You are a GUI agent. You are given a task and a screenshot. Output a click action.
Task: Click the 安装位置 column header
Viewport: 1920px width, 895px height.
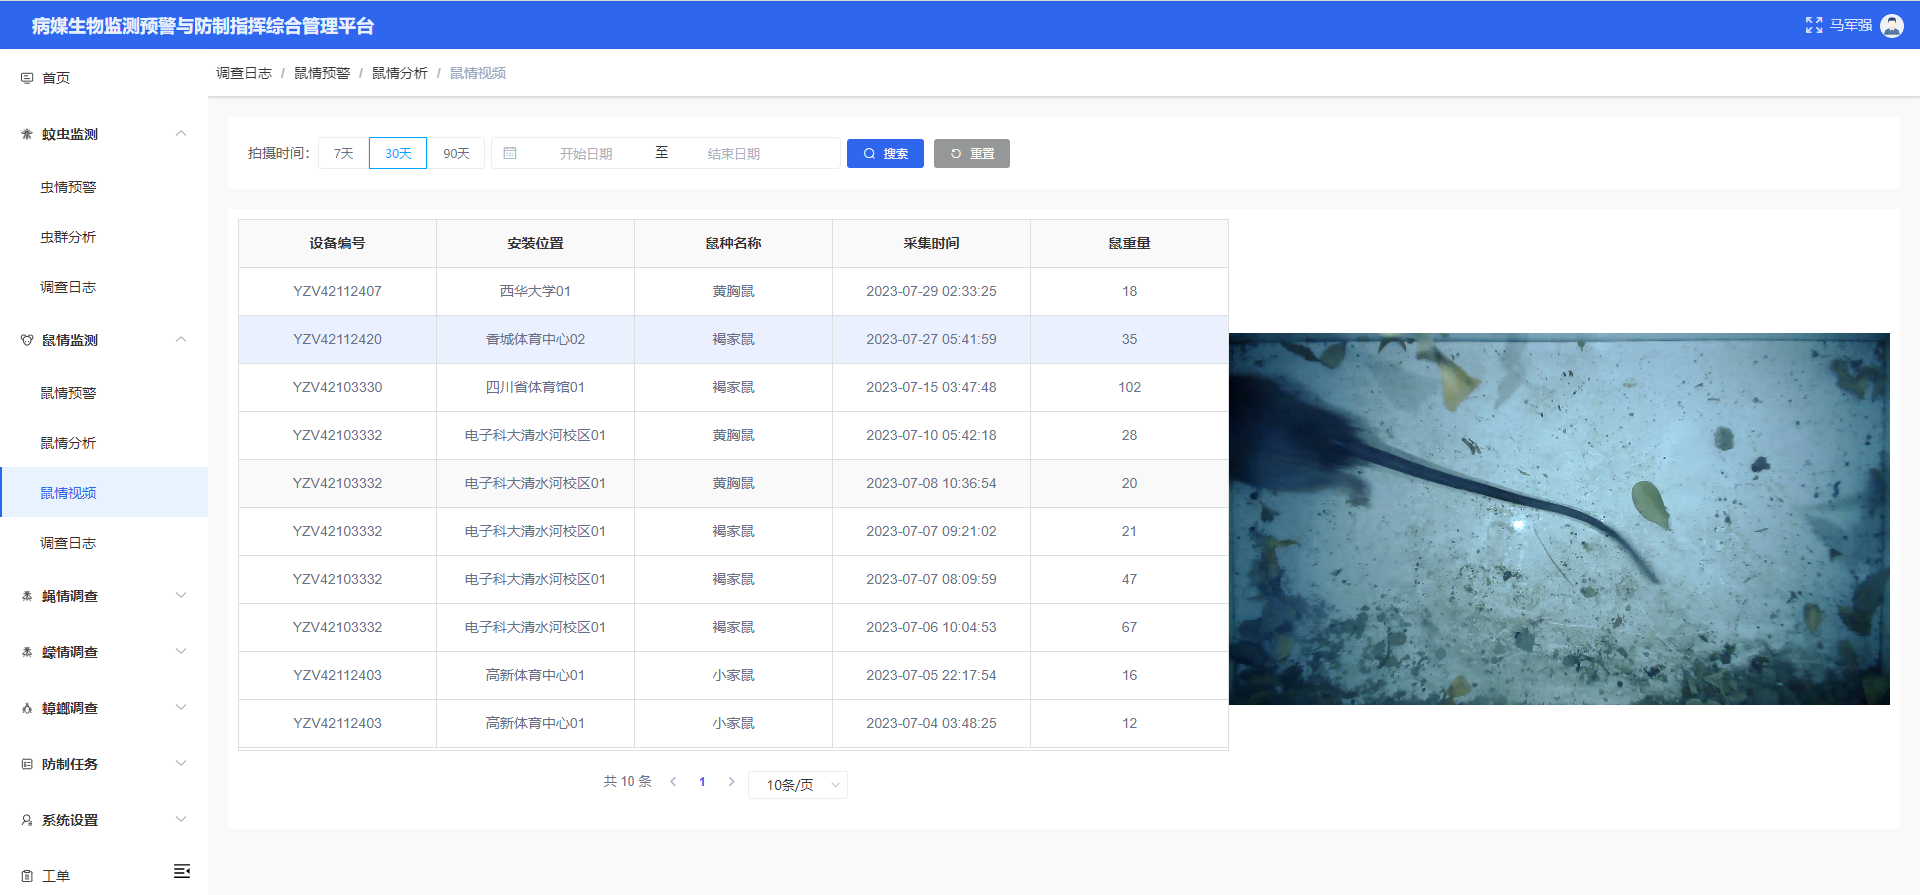[535, 243]
